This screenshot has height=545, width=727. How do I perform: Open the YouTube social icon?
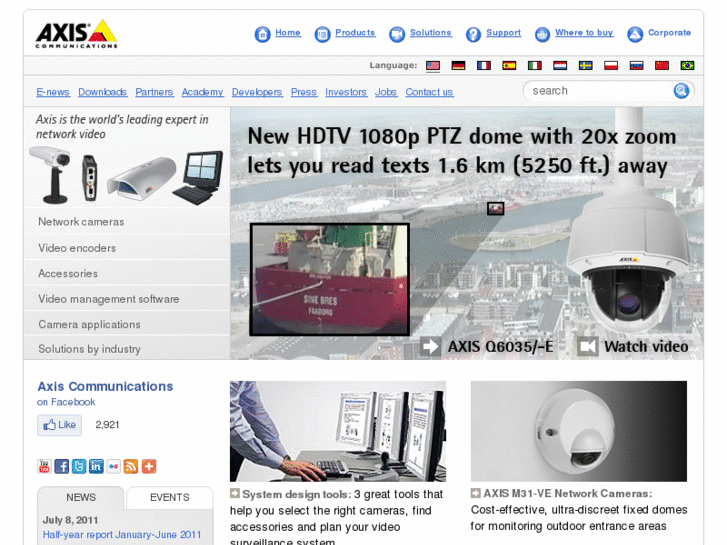tap(44, 466)
